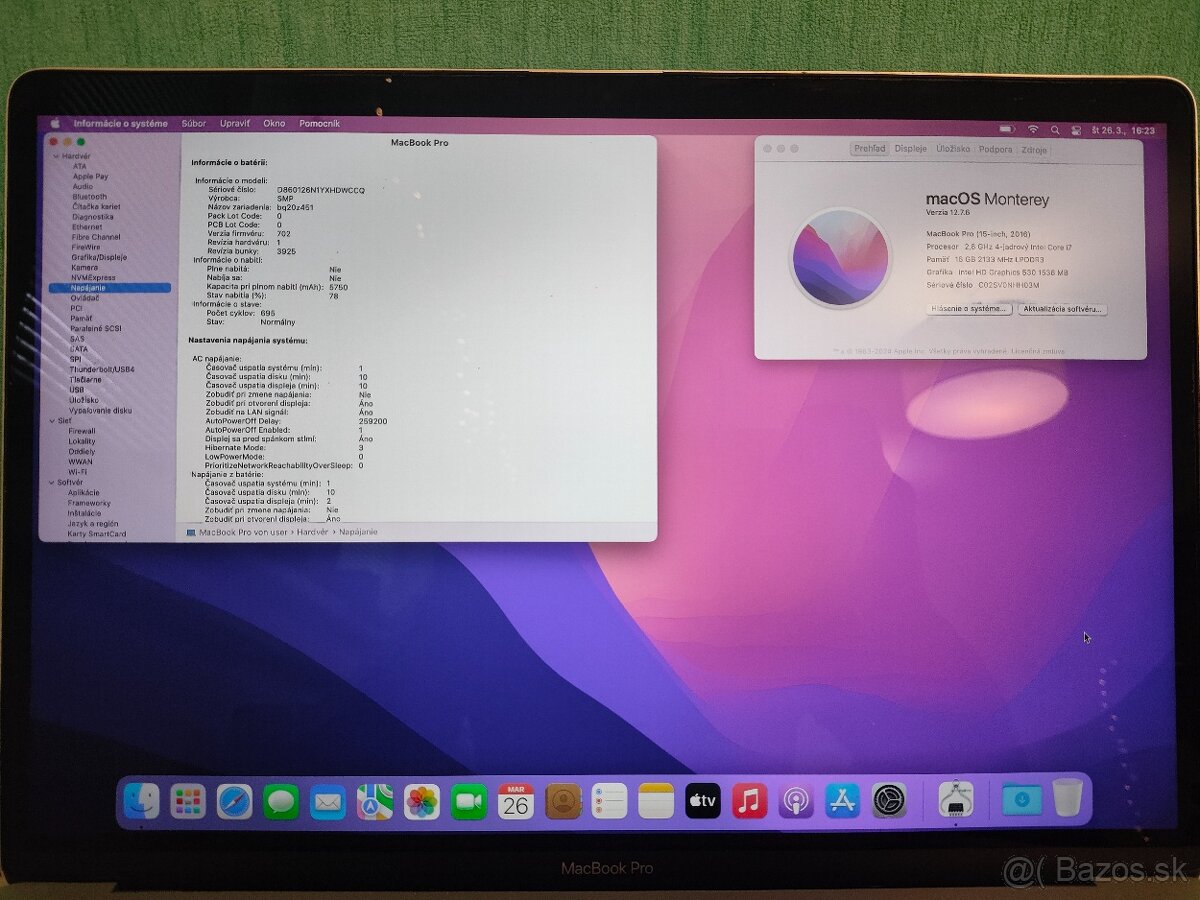Screen dimensions: 1200x900
Task: Select Thunderbolt/USB4 in sidebar
Action: tap(102, 369)
